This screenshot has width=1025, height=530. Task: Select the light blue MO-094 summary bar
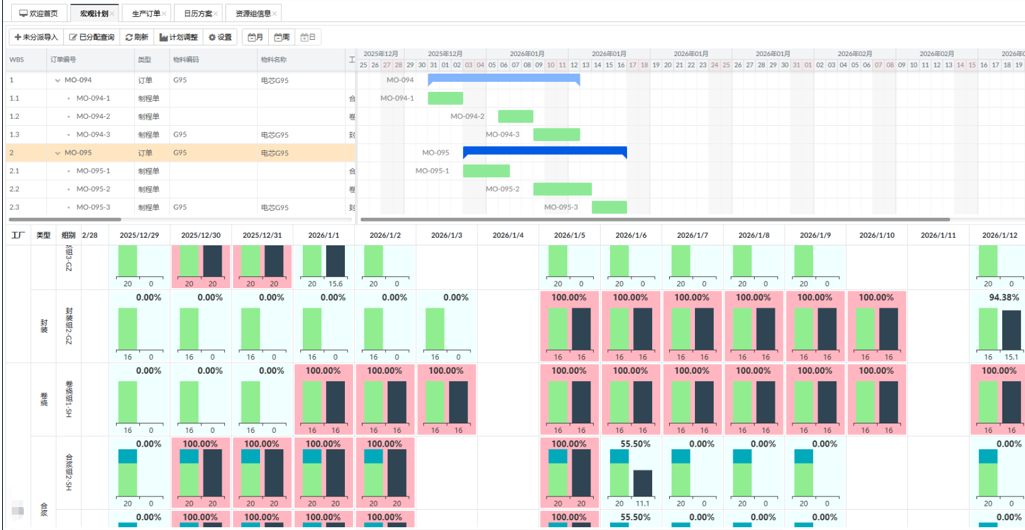[x=504, y=80]
